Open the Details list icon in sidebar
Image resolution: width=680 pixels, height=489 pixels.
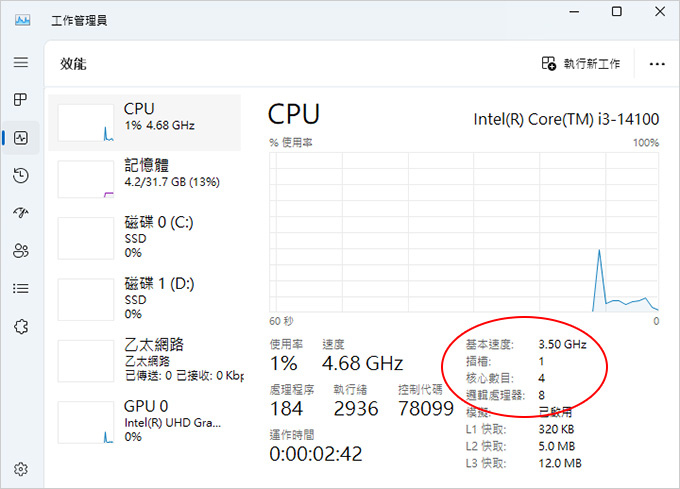20,288
